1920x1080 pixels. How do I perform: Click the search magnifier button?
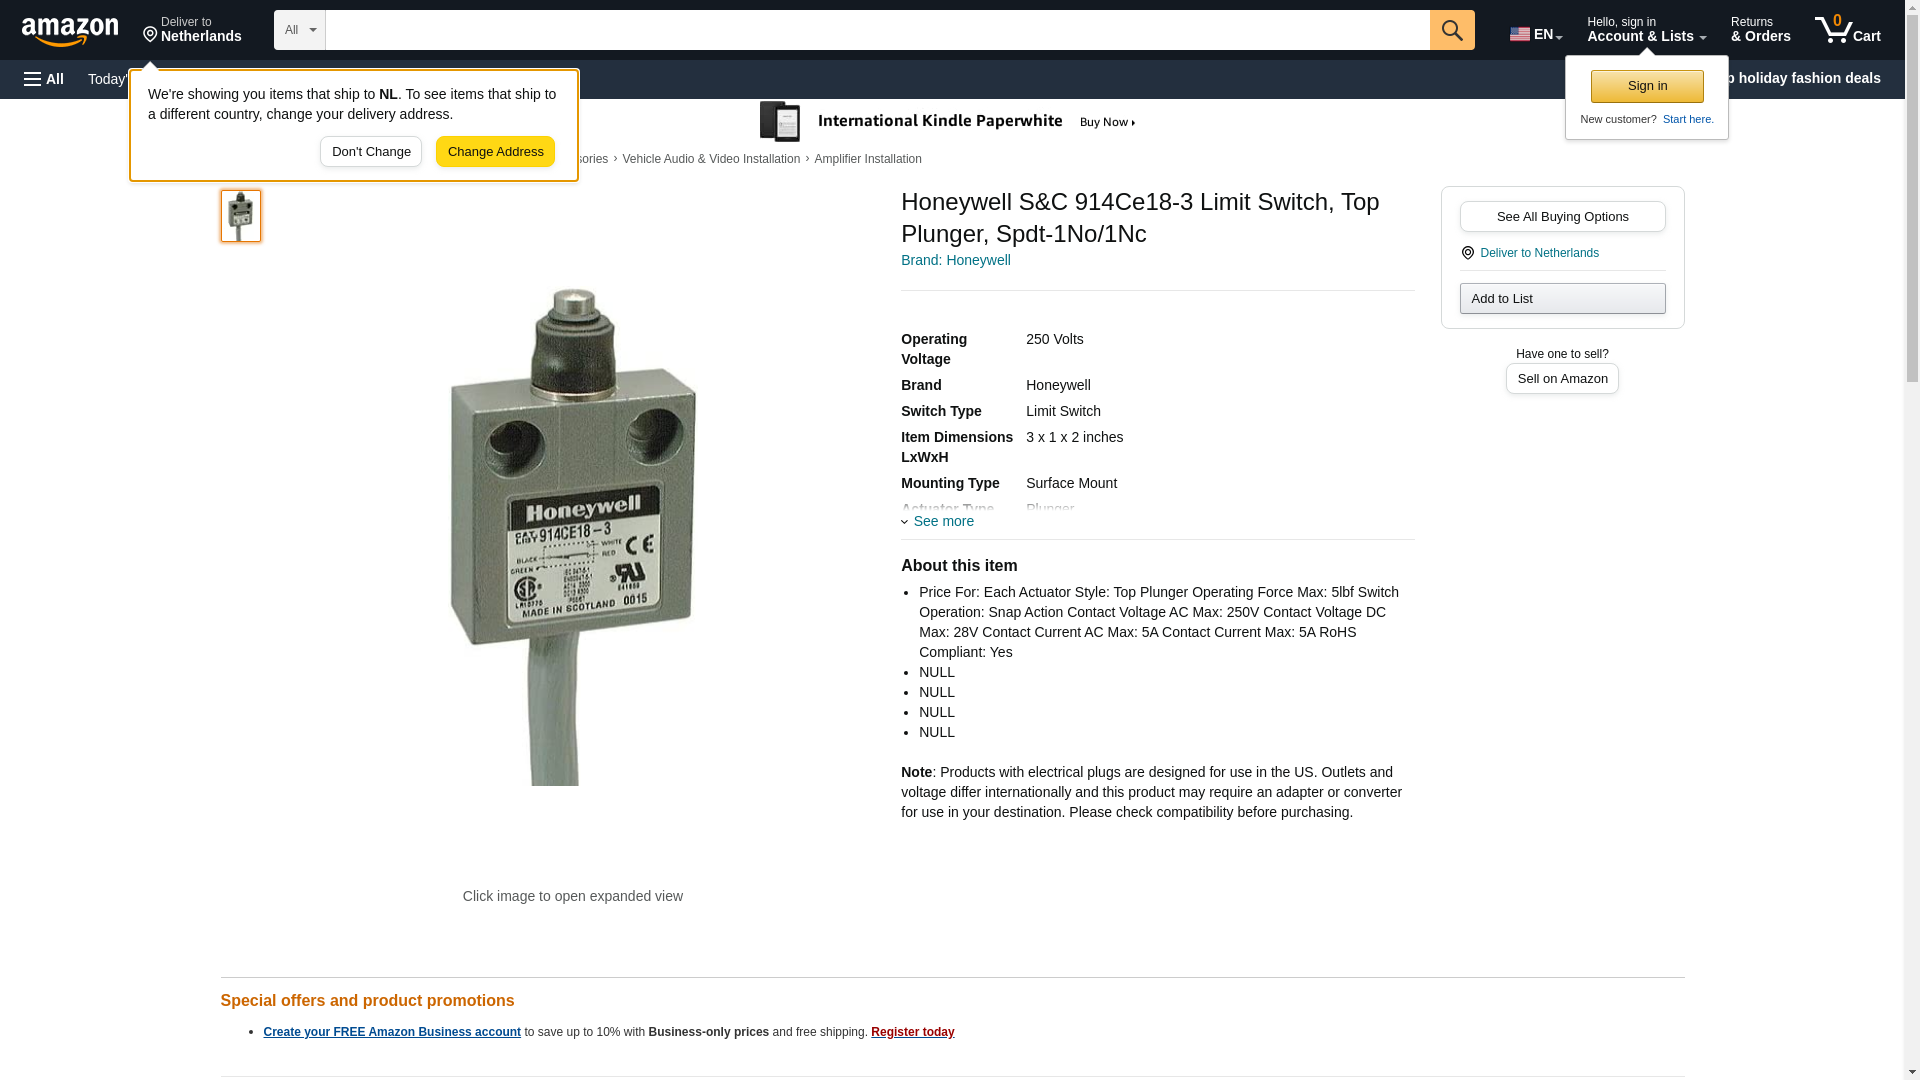[1451, 30]
